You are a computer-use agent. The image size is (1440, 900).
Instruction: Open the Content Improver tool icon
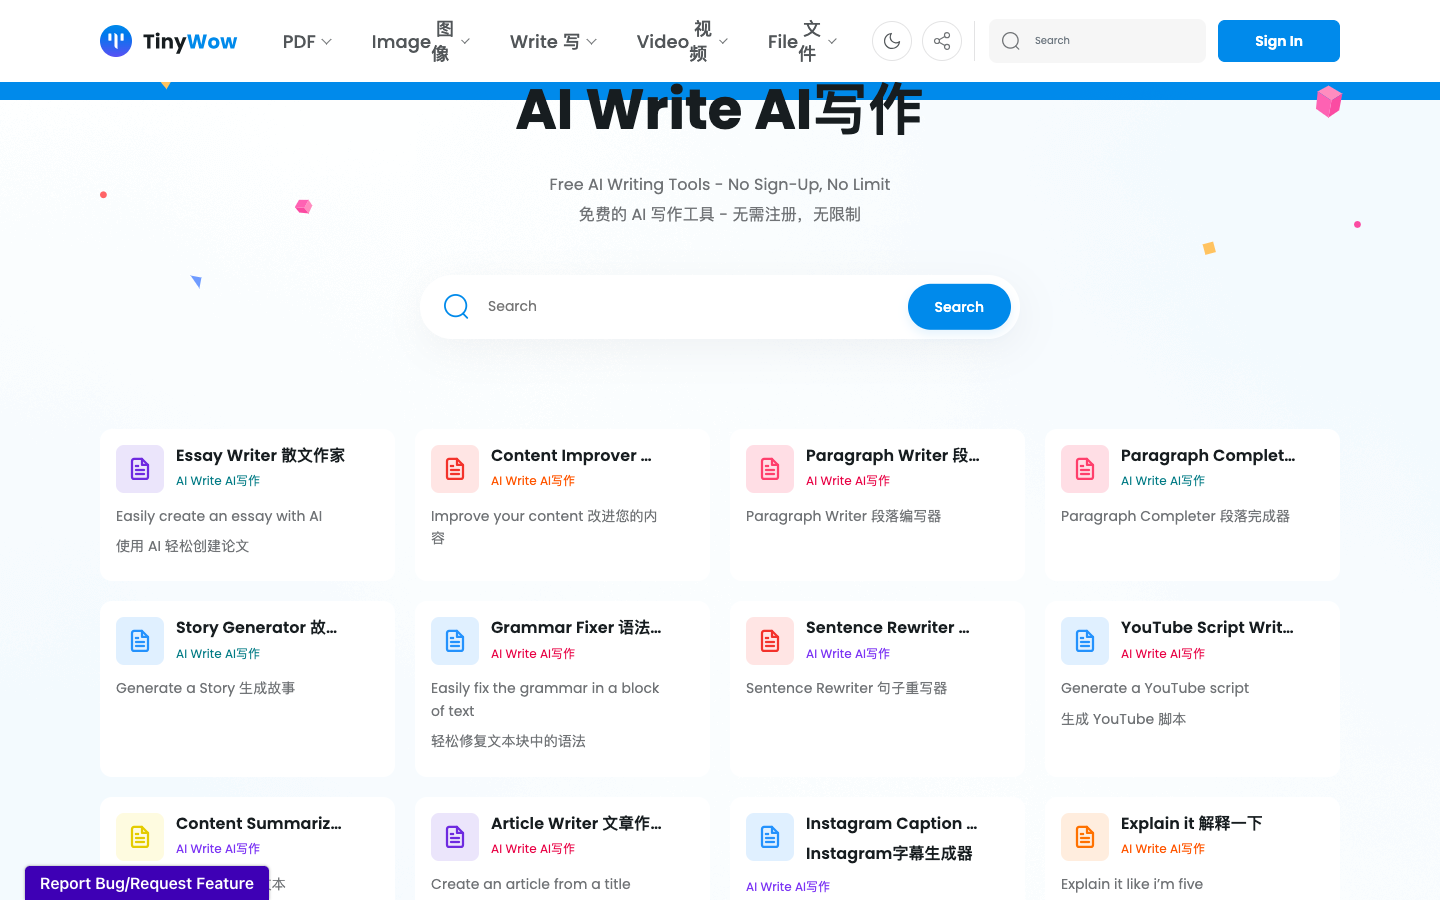tap(454, 468)
